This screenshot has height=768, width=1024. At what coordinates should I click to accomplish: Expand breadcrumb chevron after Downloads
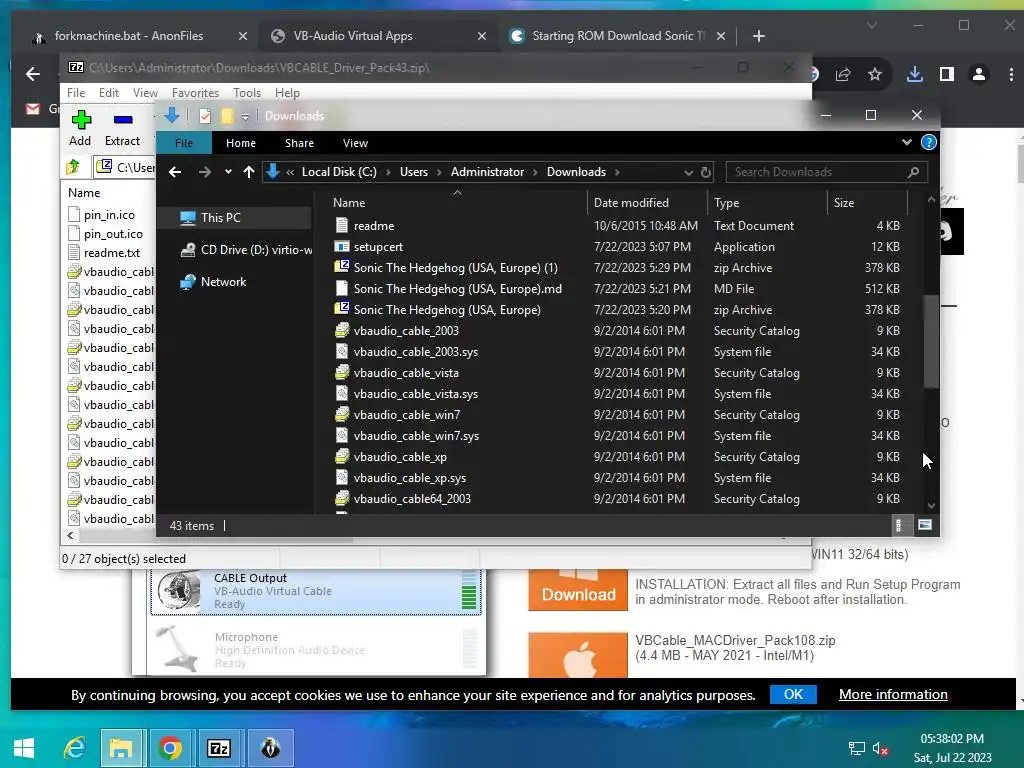click(x=616, y=172)
